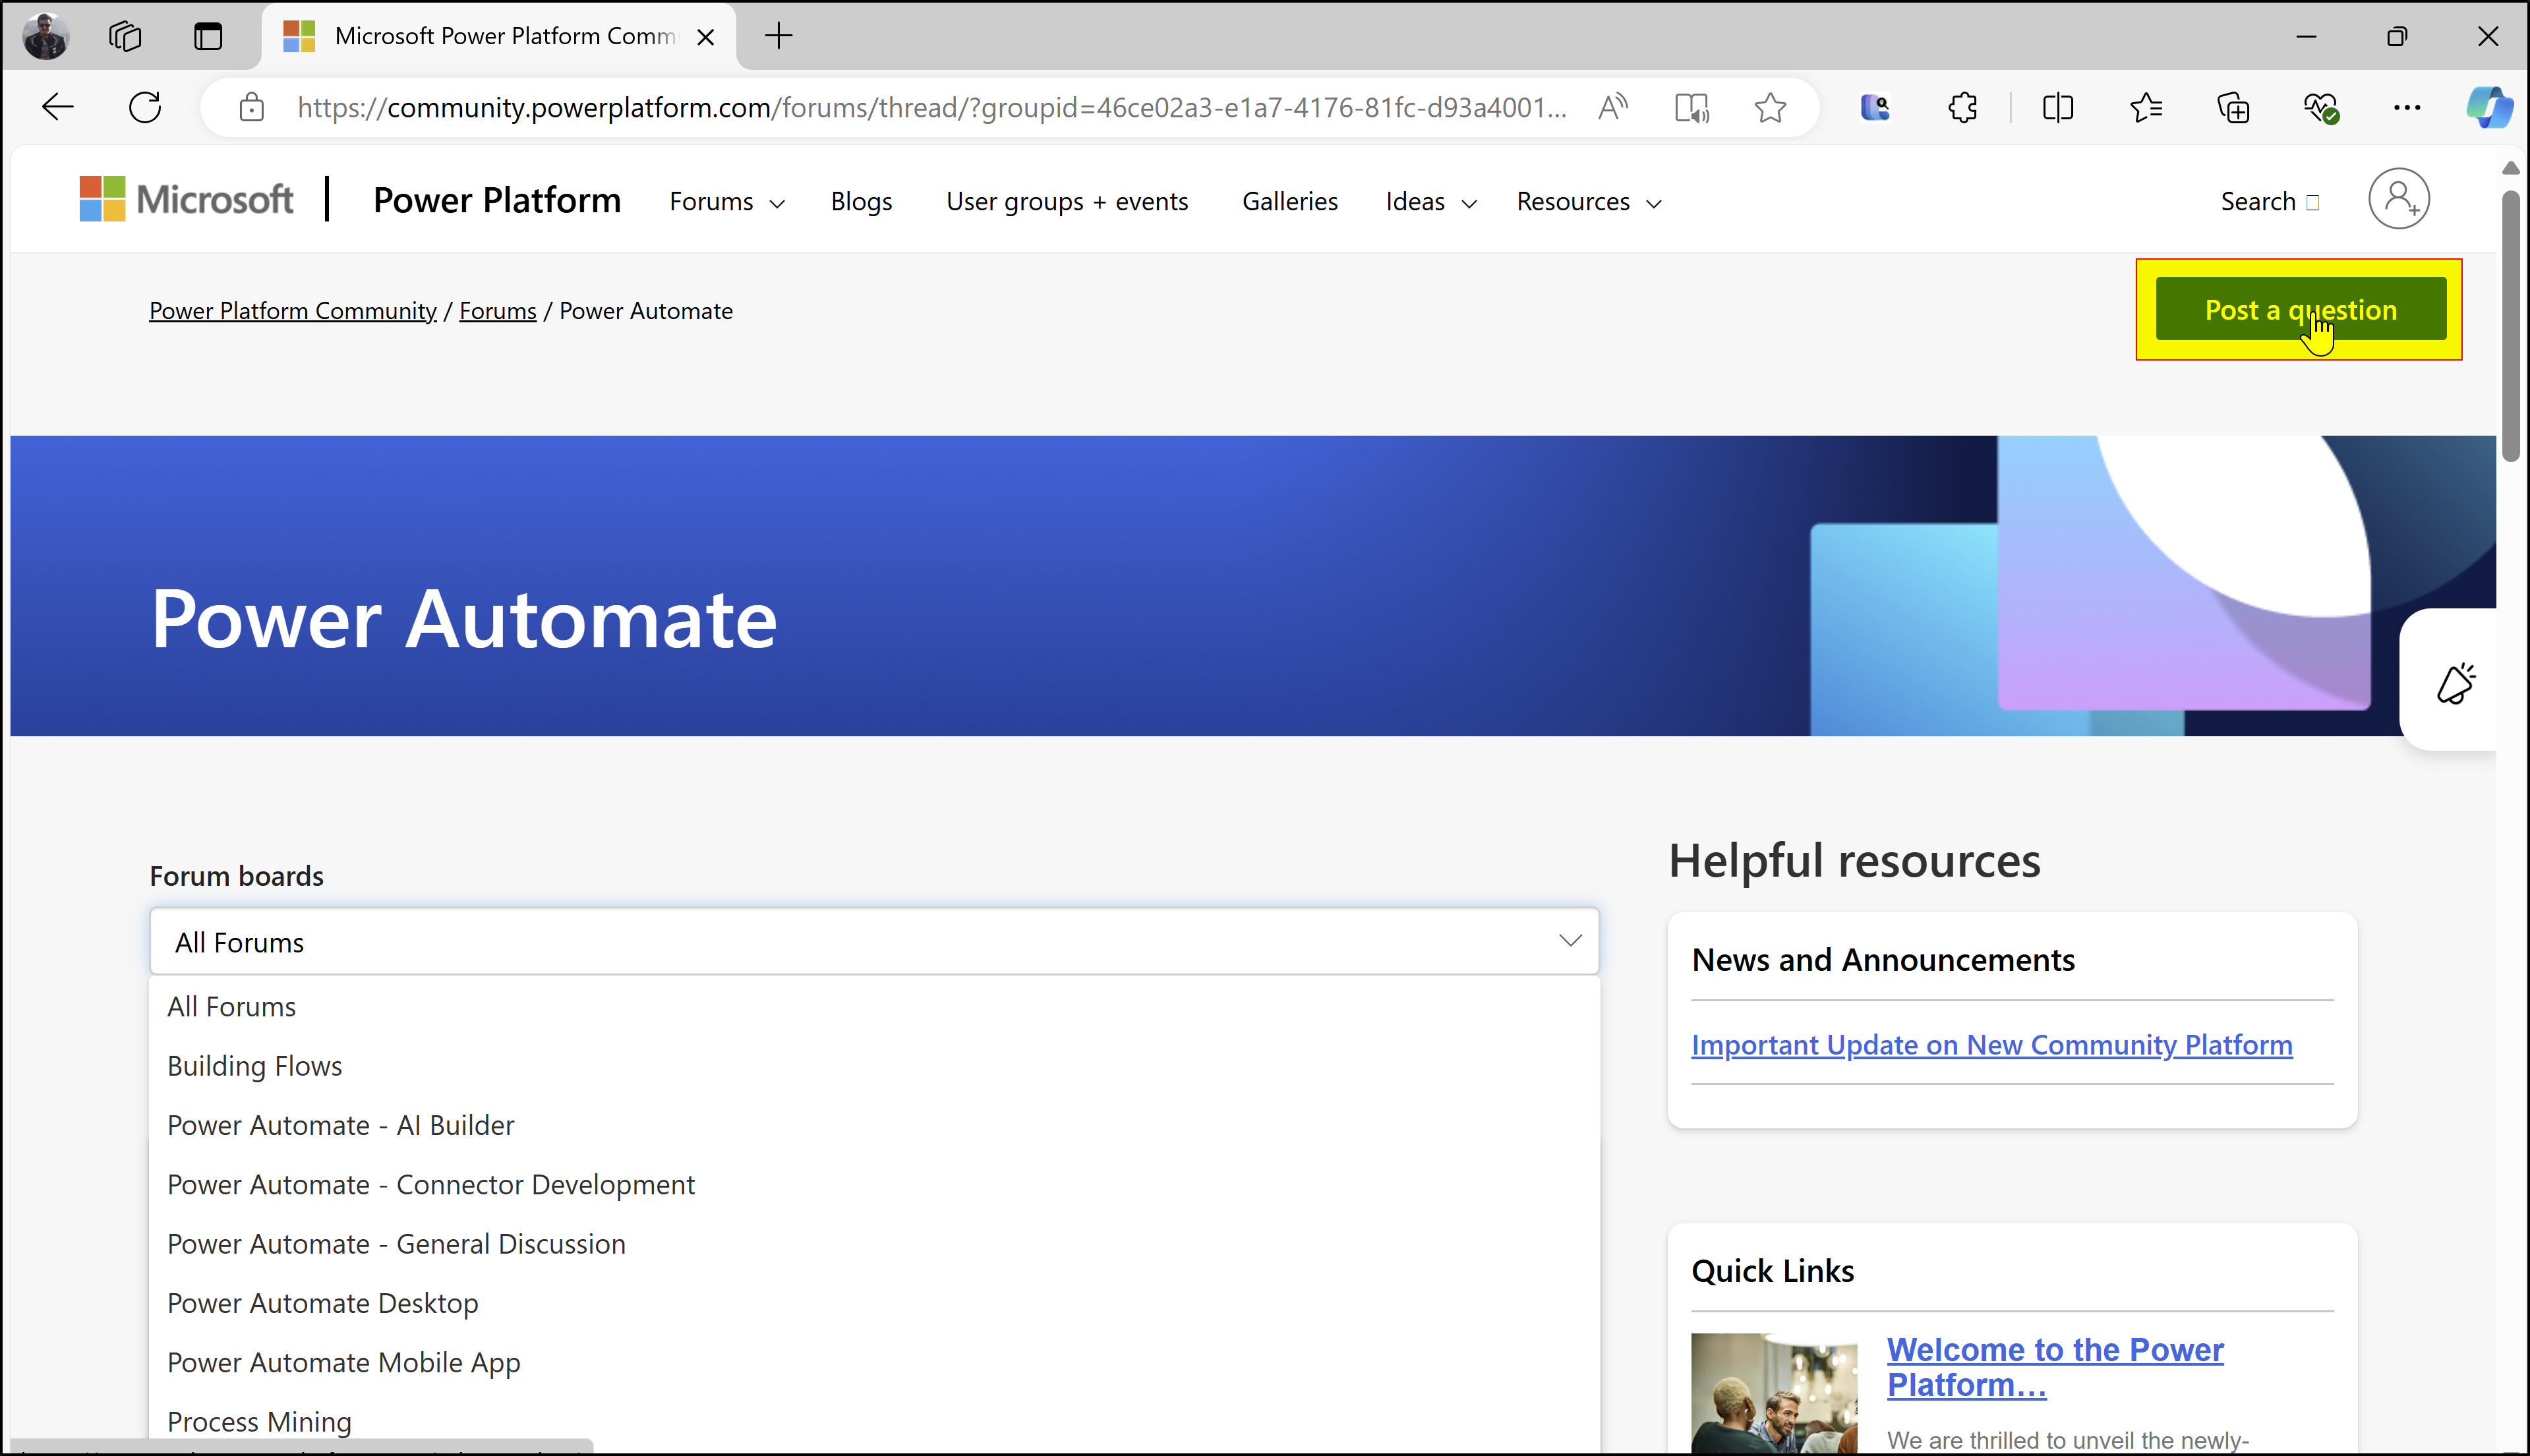The image size is (2530, 1456).
Task: Open the Galleries page
Action: 1290,202
